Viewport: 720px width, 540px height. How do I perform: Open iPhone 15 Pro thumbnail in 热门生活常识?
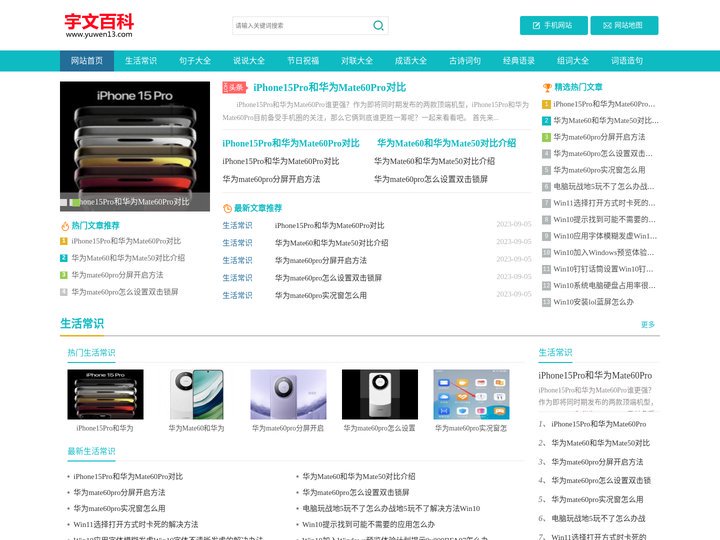click(x=105, y=394)
